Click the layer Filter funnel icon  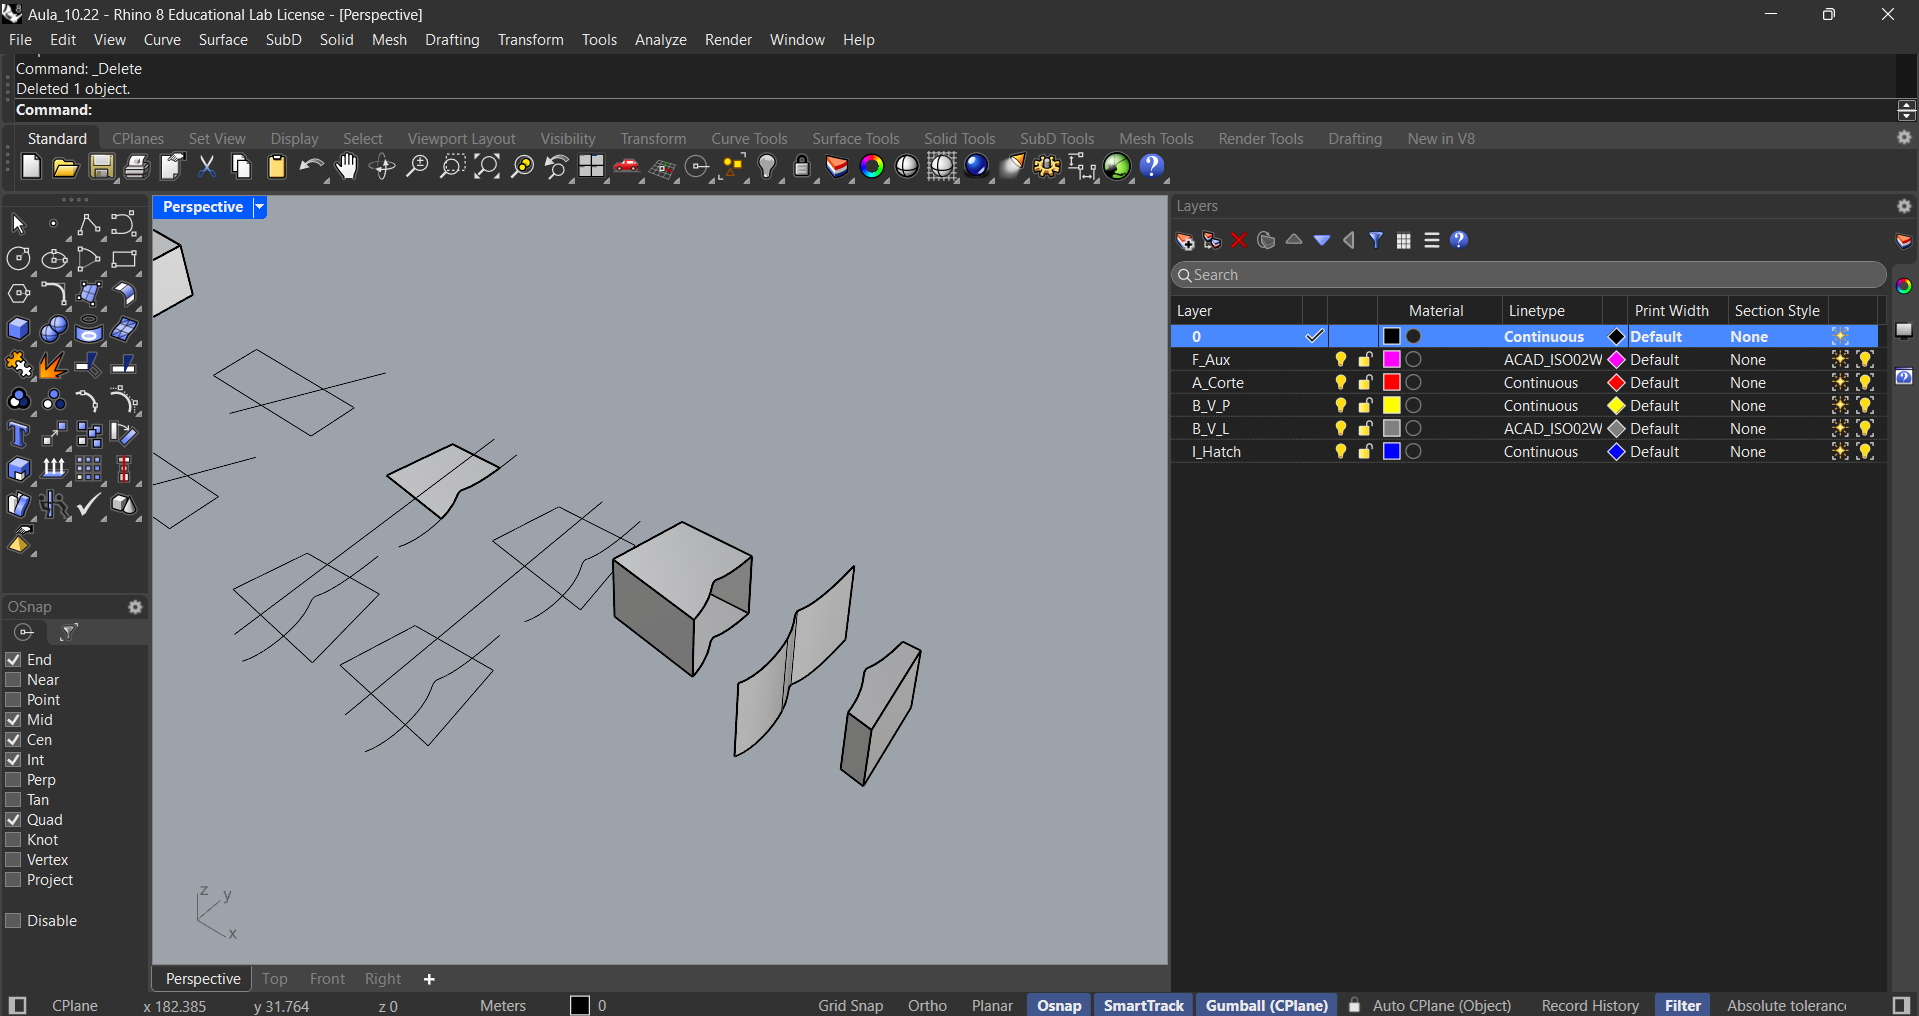pos(1376,240)
